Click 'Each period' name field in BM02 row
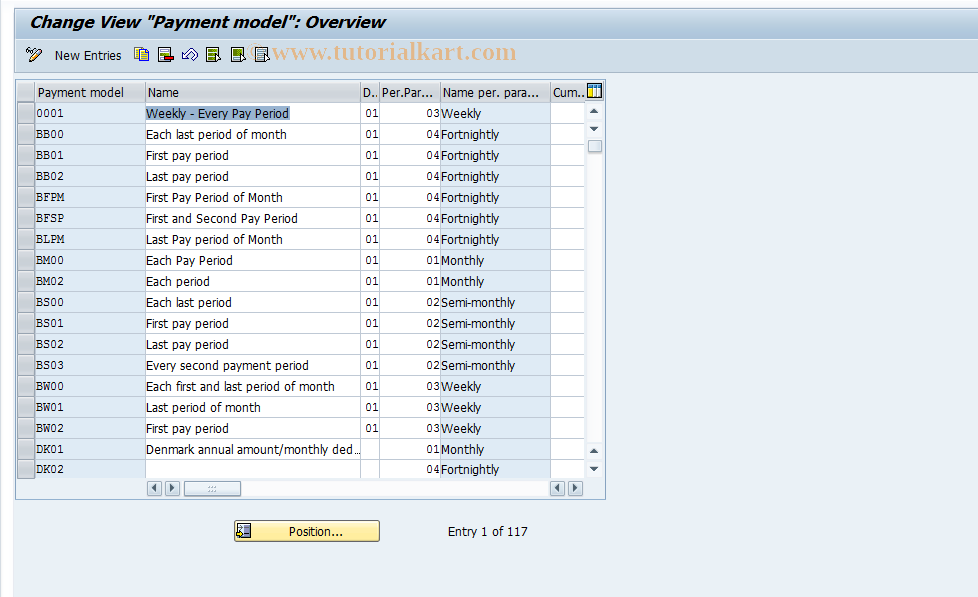 tap(253, 281)
